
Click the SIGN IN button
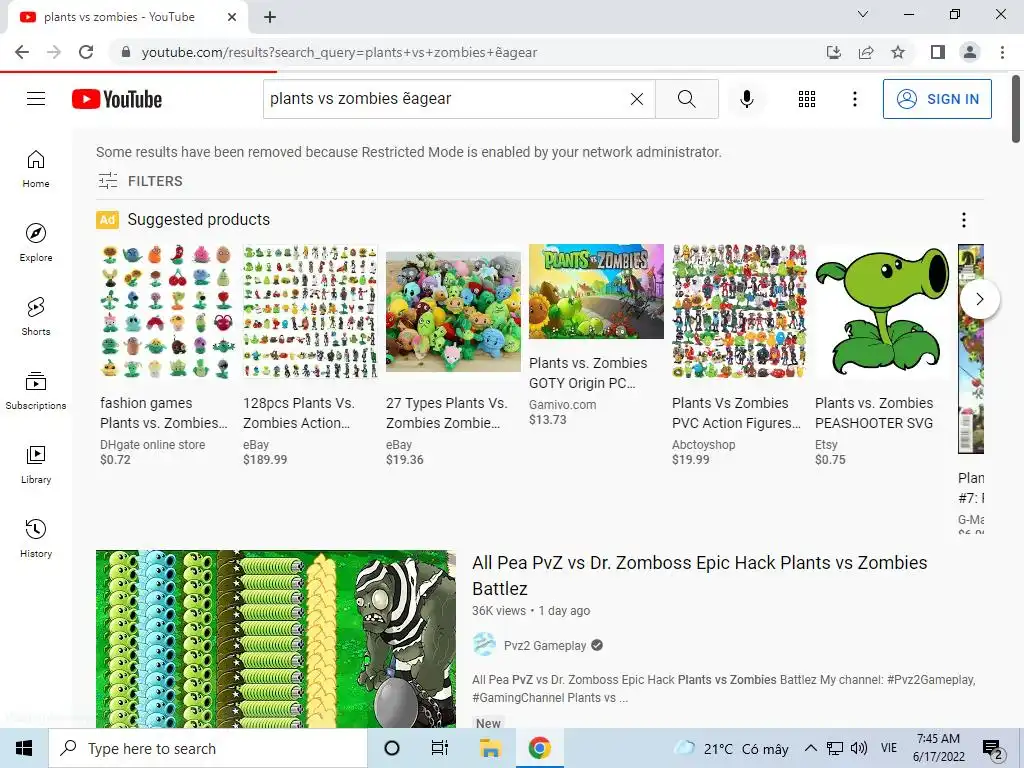[937, 99]
